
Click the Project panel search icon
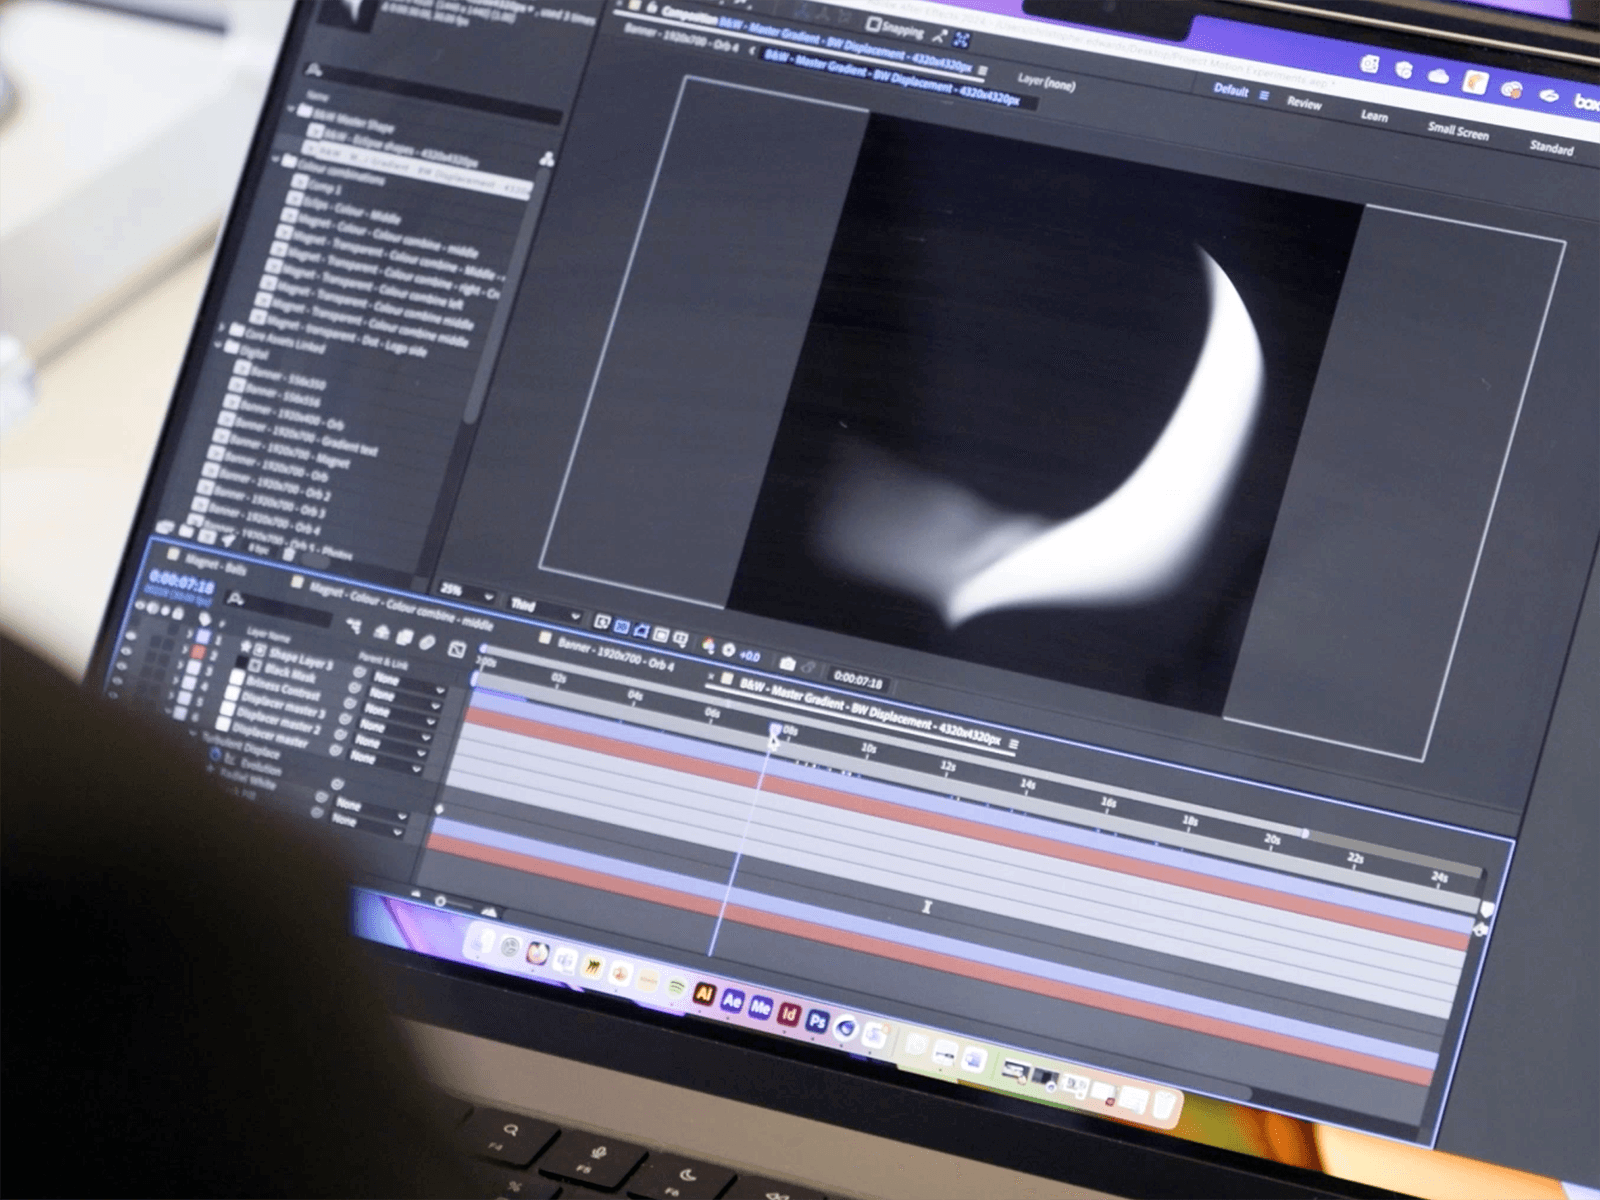click(314, 70)
